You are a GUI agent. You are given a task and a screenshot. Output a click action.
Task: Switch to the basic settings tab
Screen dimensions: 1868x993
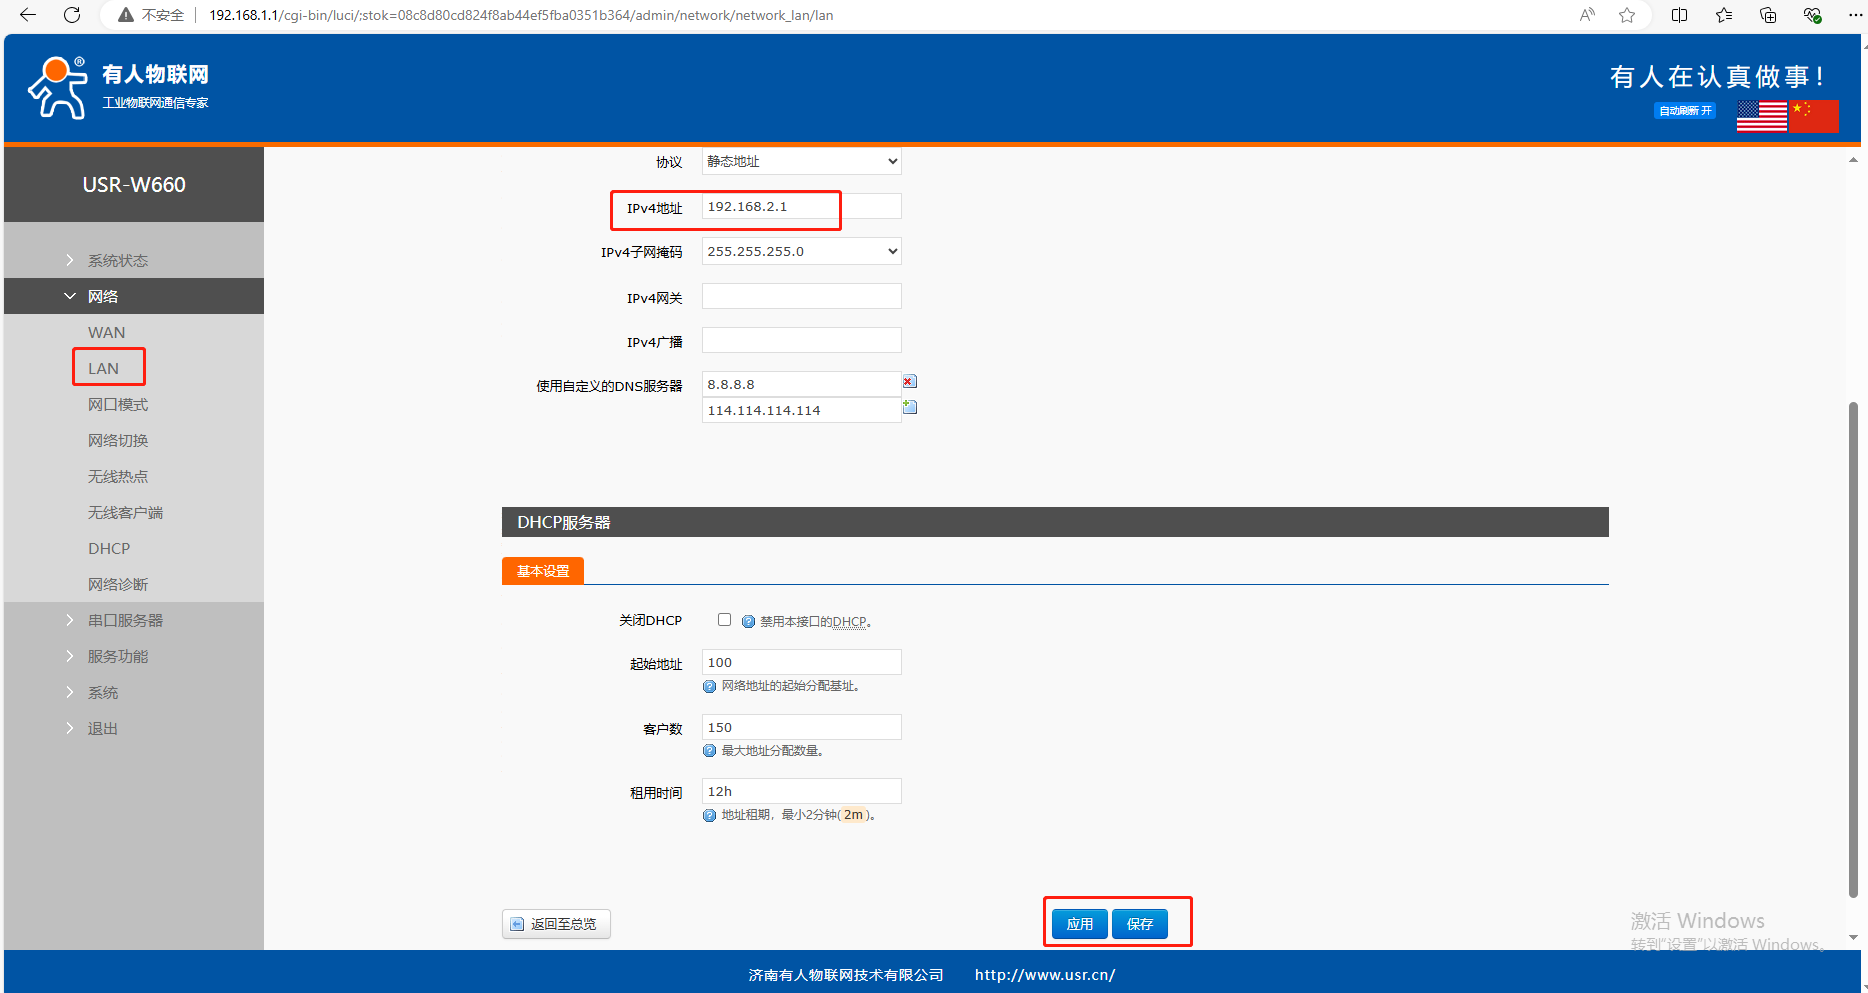click(x=542, y=571)
